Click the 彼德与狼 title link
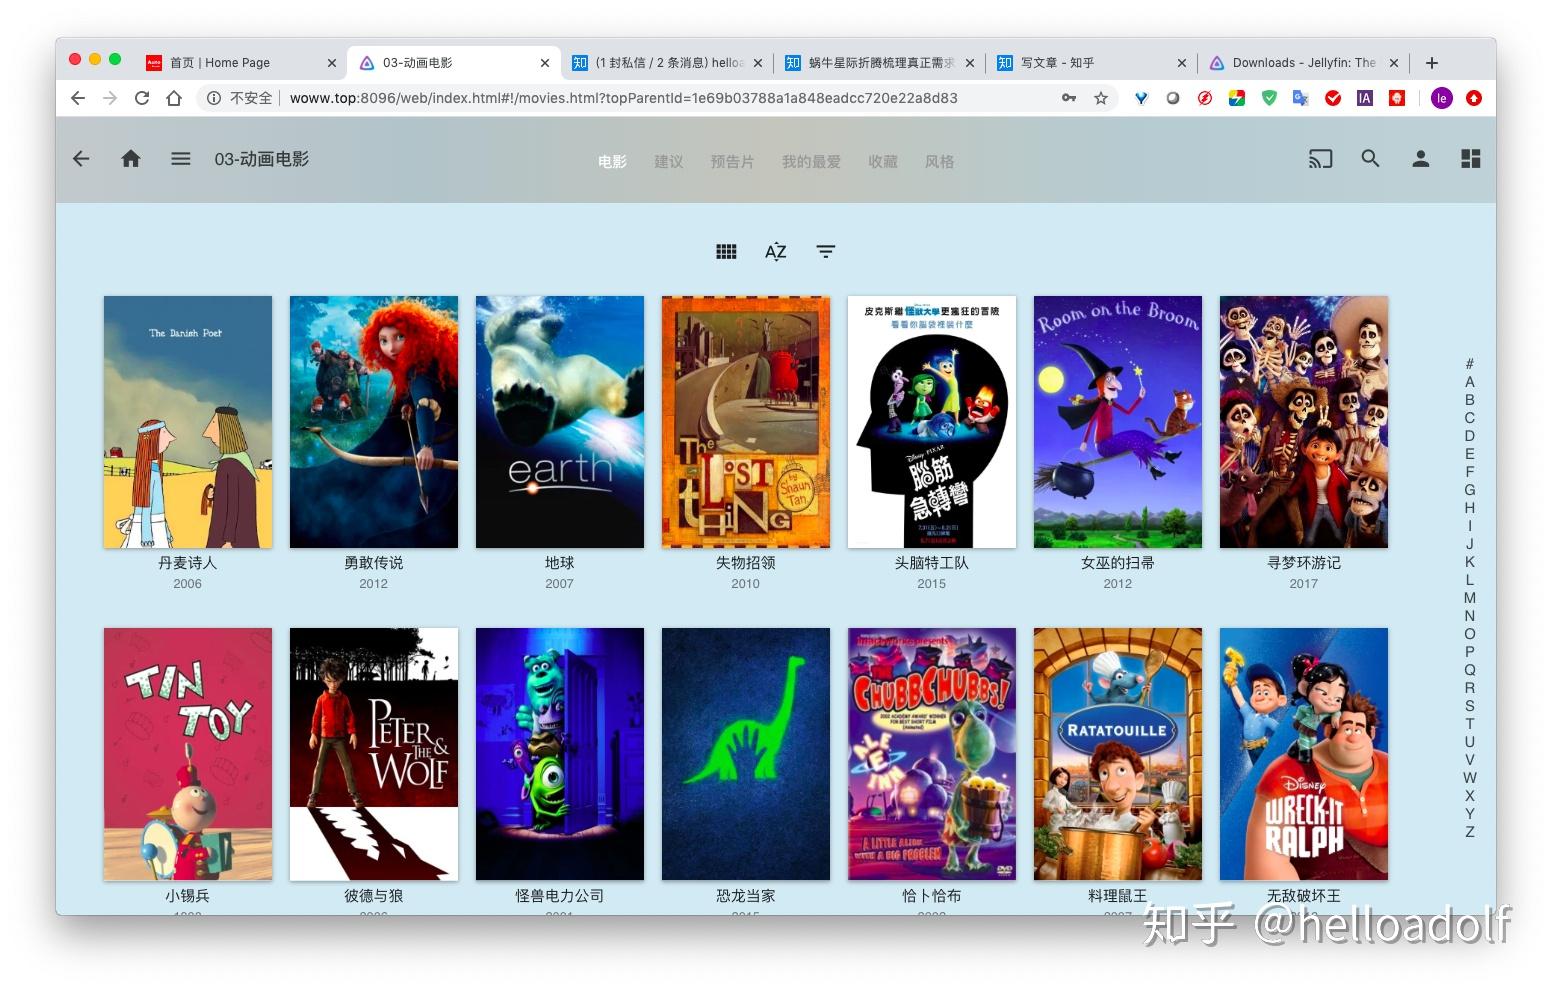 point(374,896)
